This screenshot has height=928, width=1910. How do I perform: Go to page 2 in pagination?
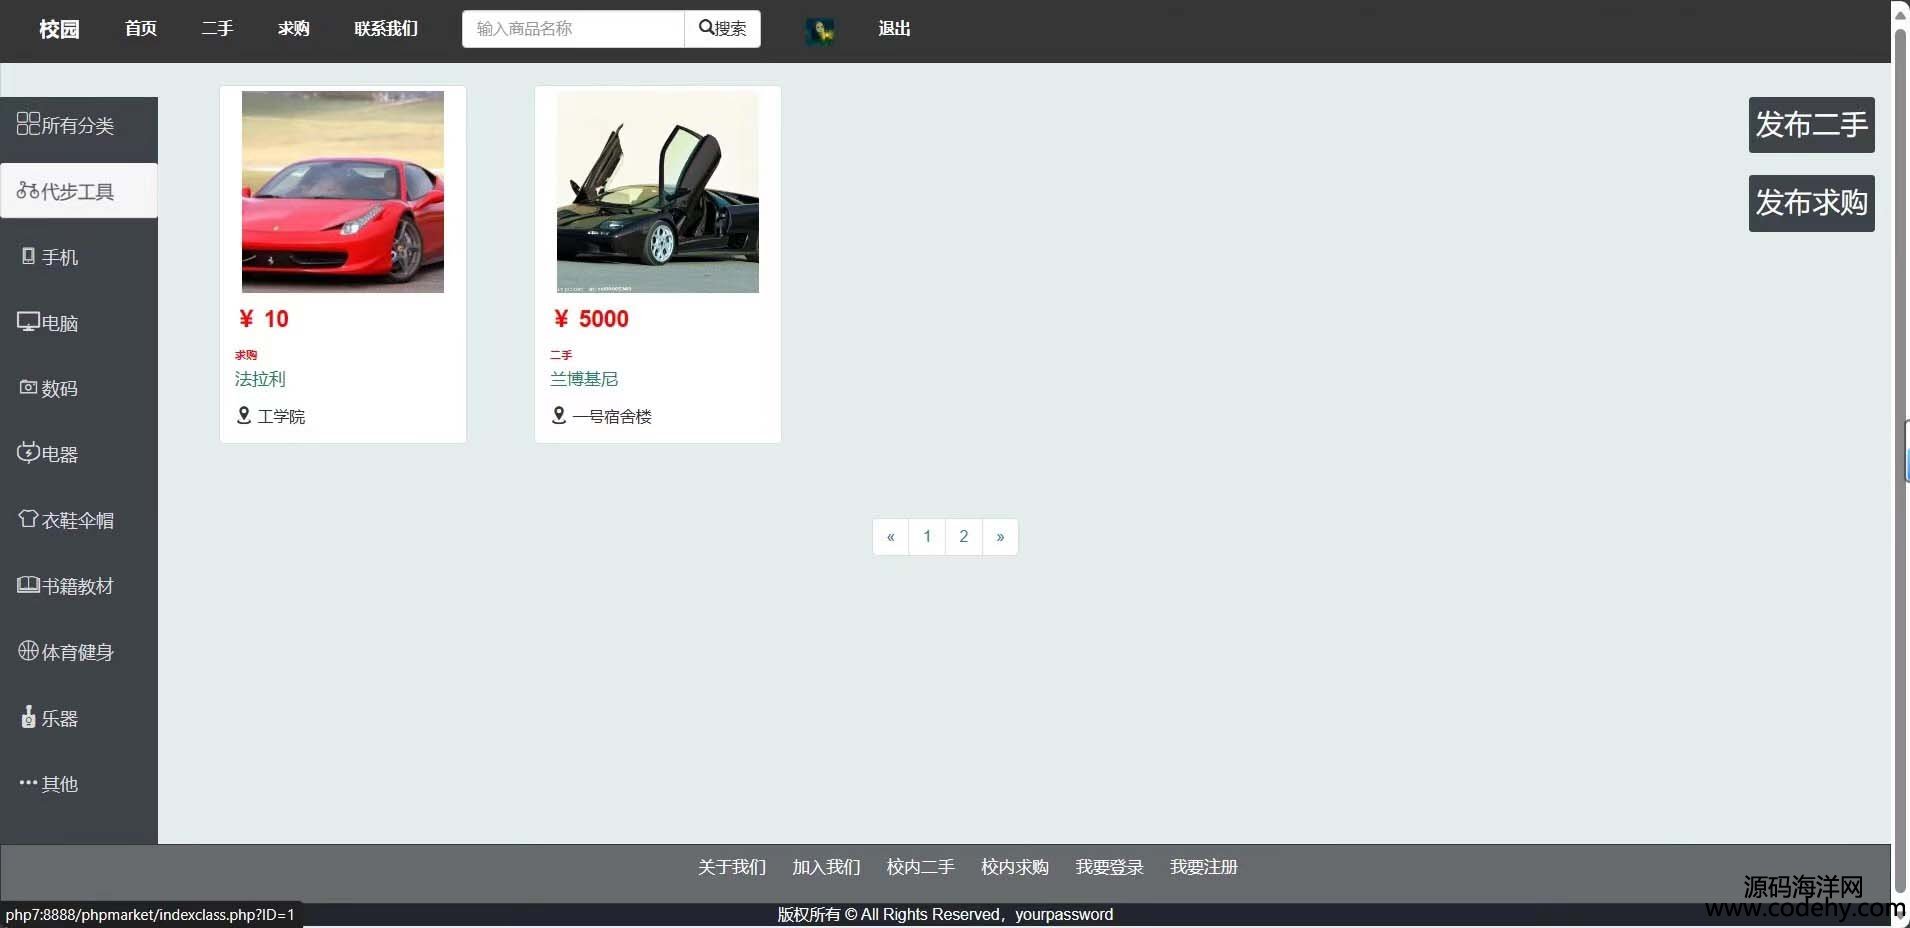click(x=964, y=537)
